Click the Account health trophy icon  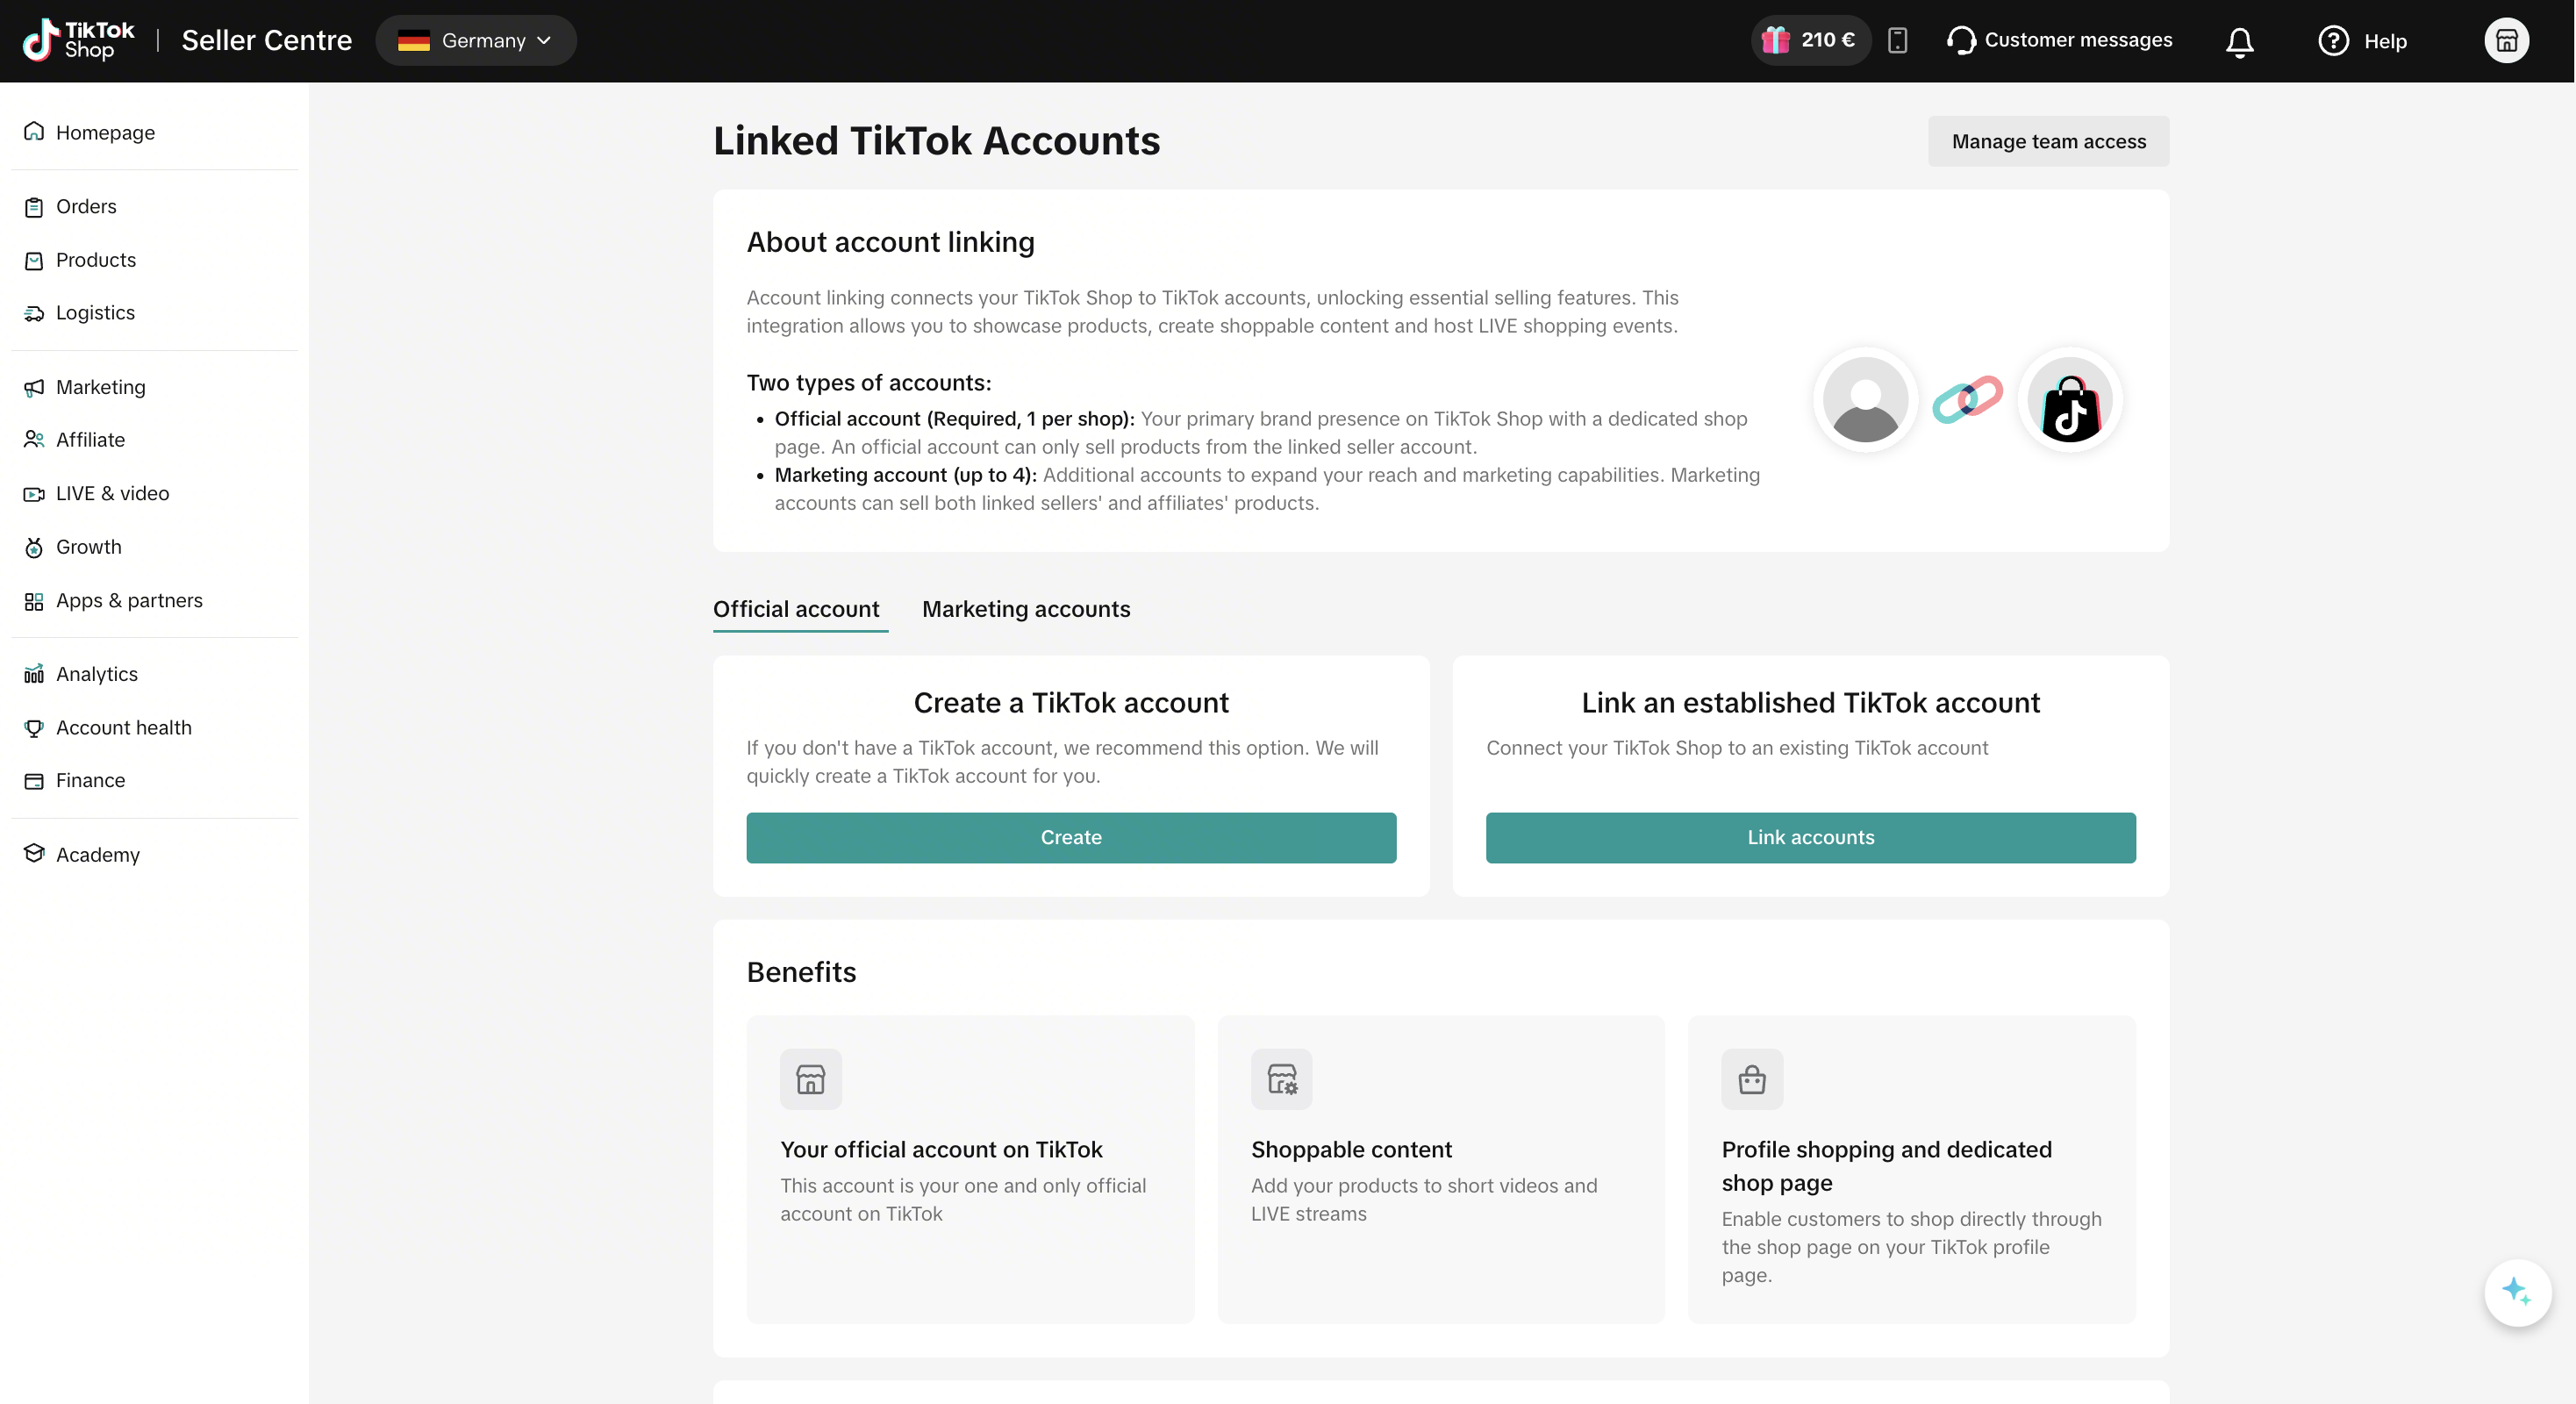pos(34,728)
